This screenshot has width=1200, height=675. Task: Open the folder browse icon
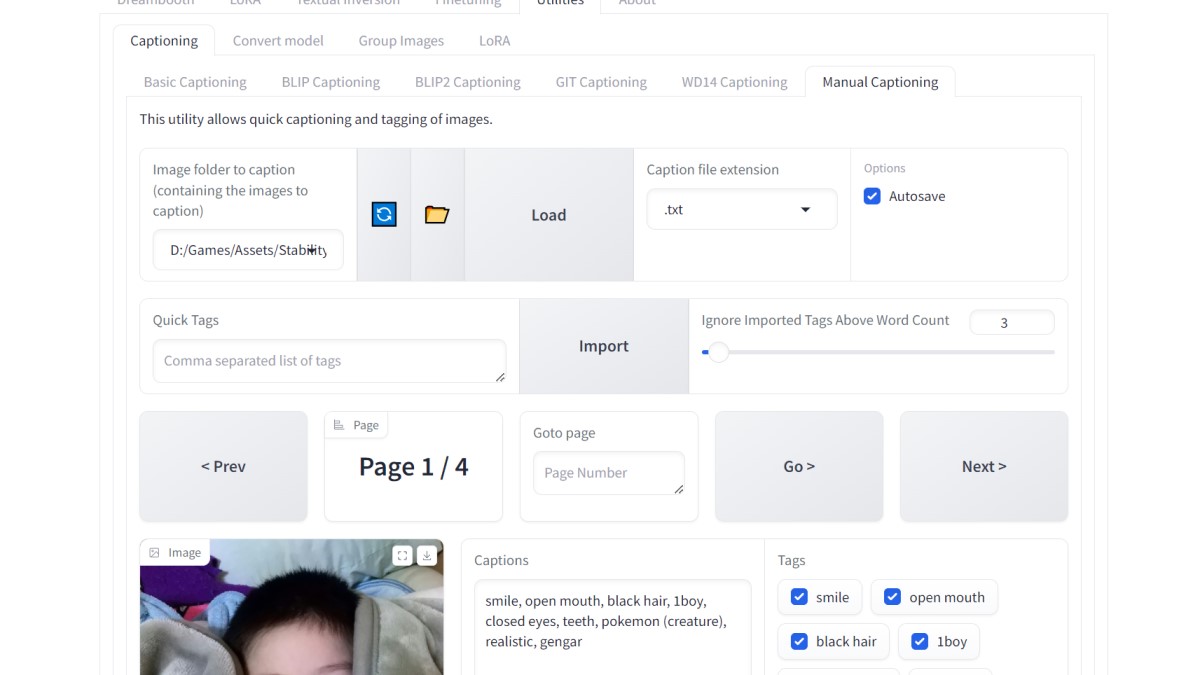click(x=437, y=214)
